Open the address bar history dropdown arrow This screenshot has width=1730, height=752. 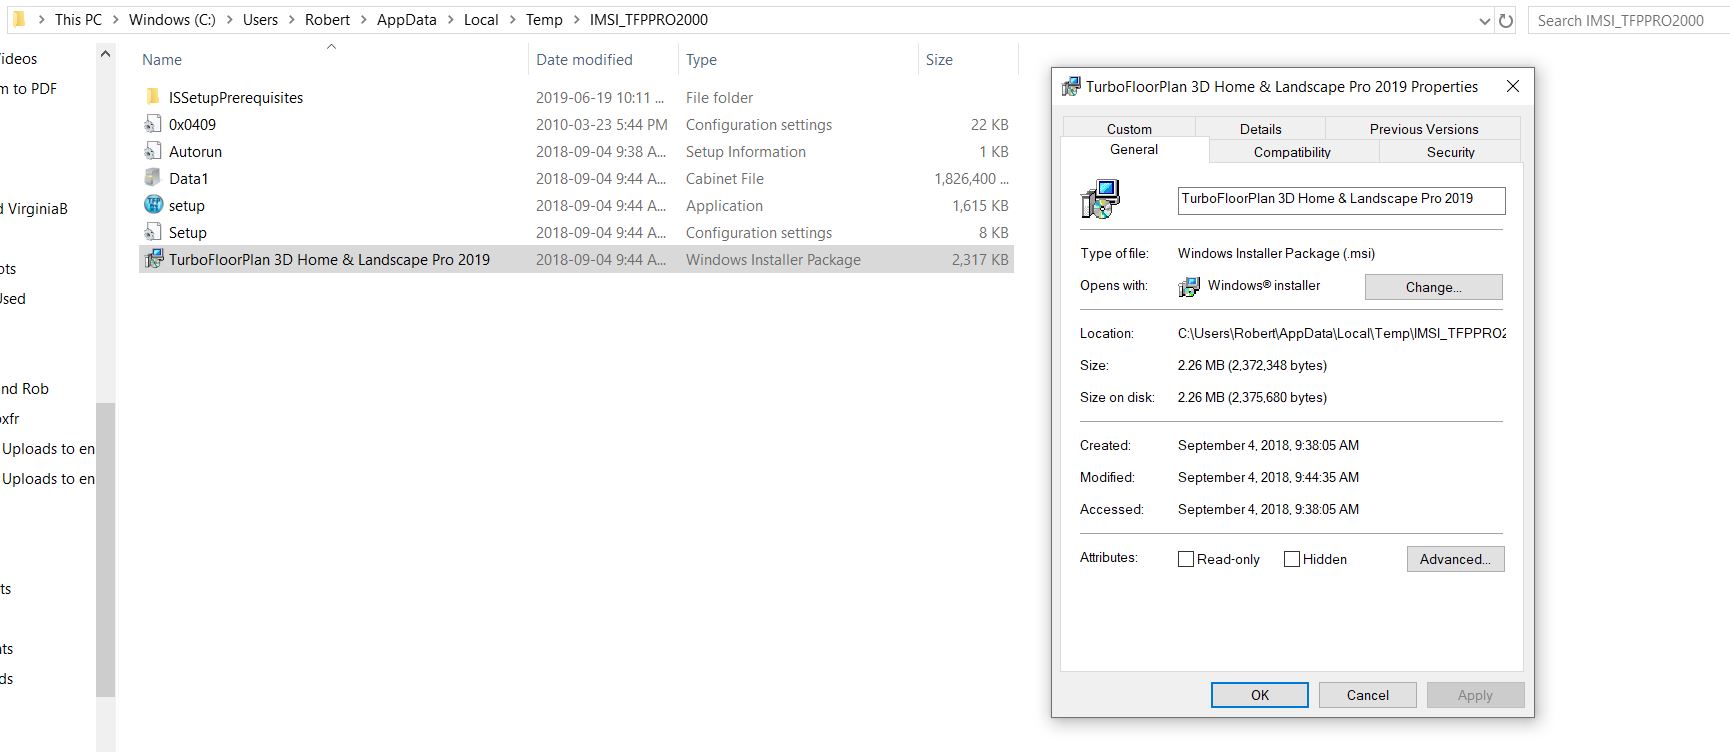click(x=1484, y=21)
